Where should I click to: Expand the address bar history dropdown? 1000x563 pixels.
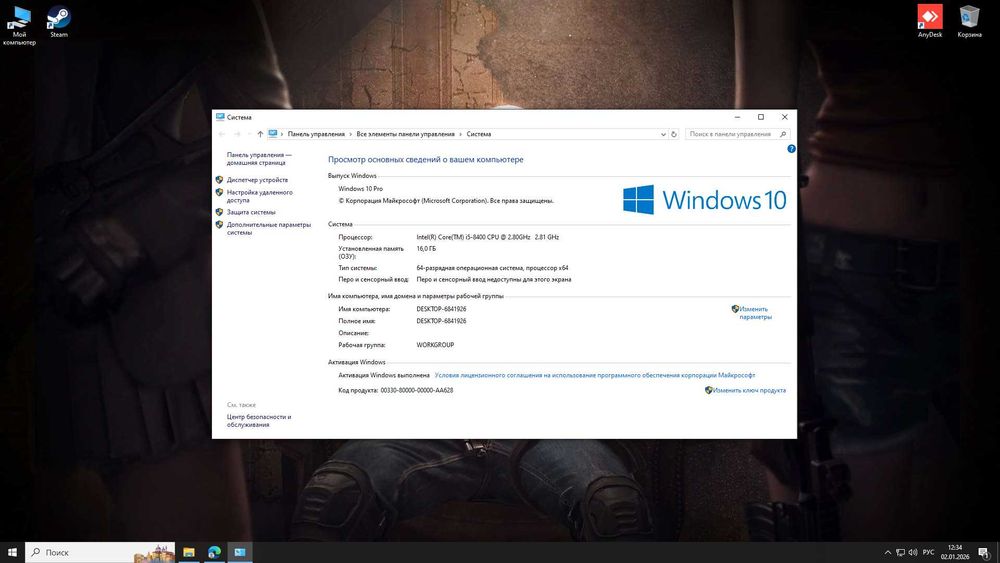click(x=663, y=134)
